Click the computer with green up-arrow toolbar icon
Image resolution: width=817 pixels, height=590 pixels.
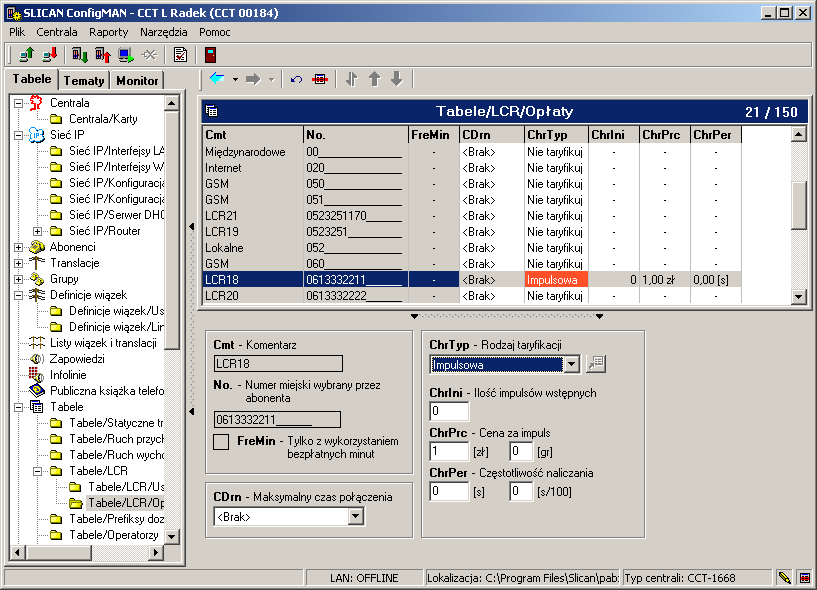point(26,54)
